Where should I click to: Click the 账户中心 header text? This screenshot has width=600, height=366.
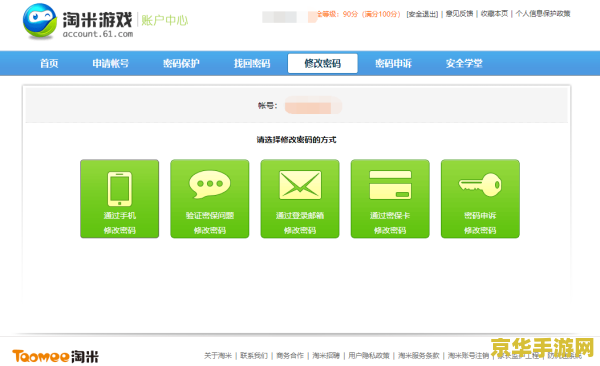[165, 20]
